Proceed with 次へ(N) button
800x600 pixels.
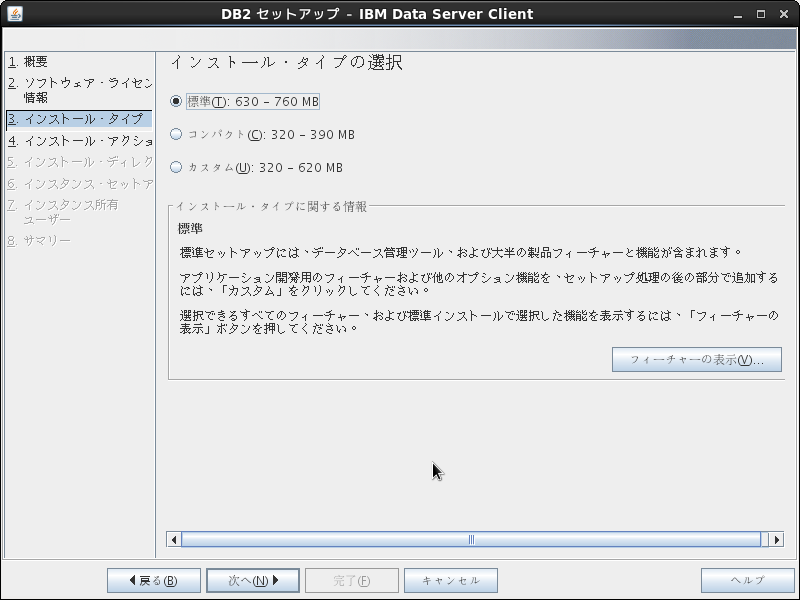tap(253, 581)
